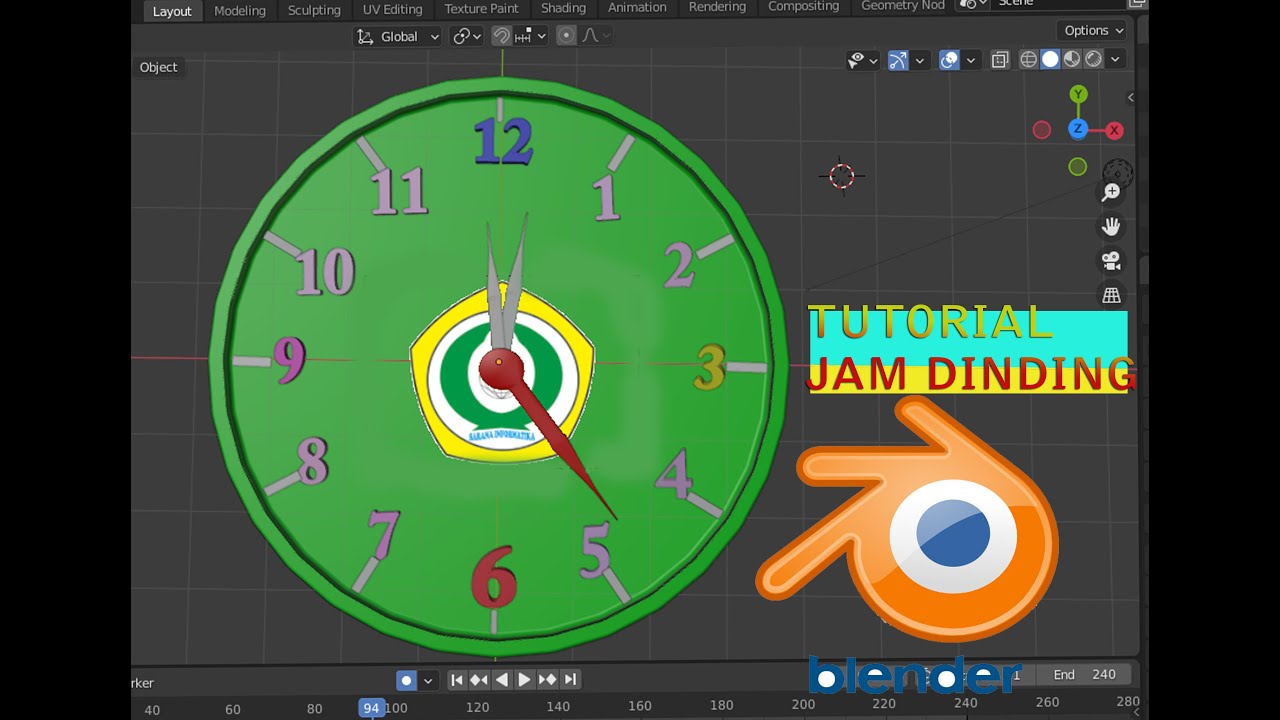Toggle X-ray mode
The height and width of the screenshot is (720, 1280).
click(999, 60)
